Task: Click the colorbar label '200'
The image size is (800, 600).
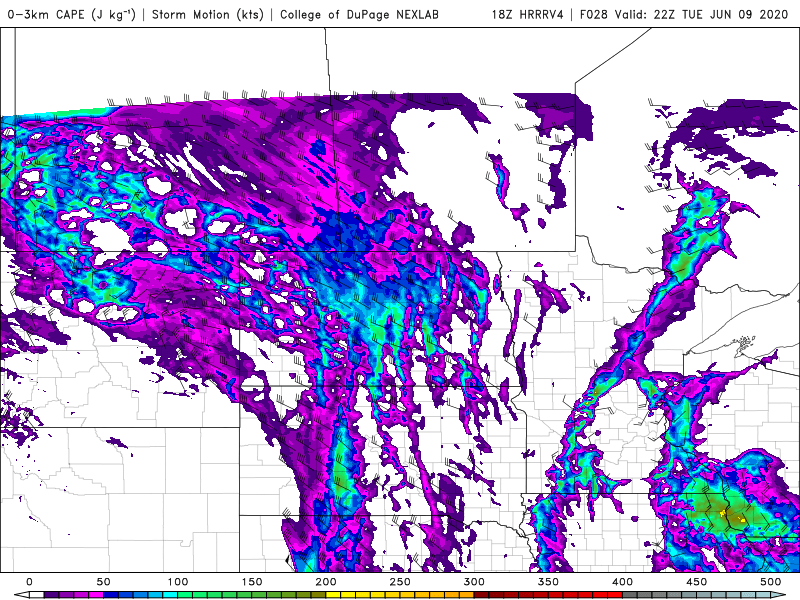Action: point(326,582)
